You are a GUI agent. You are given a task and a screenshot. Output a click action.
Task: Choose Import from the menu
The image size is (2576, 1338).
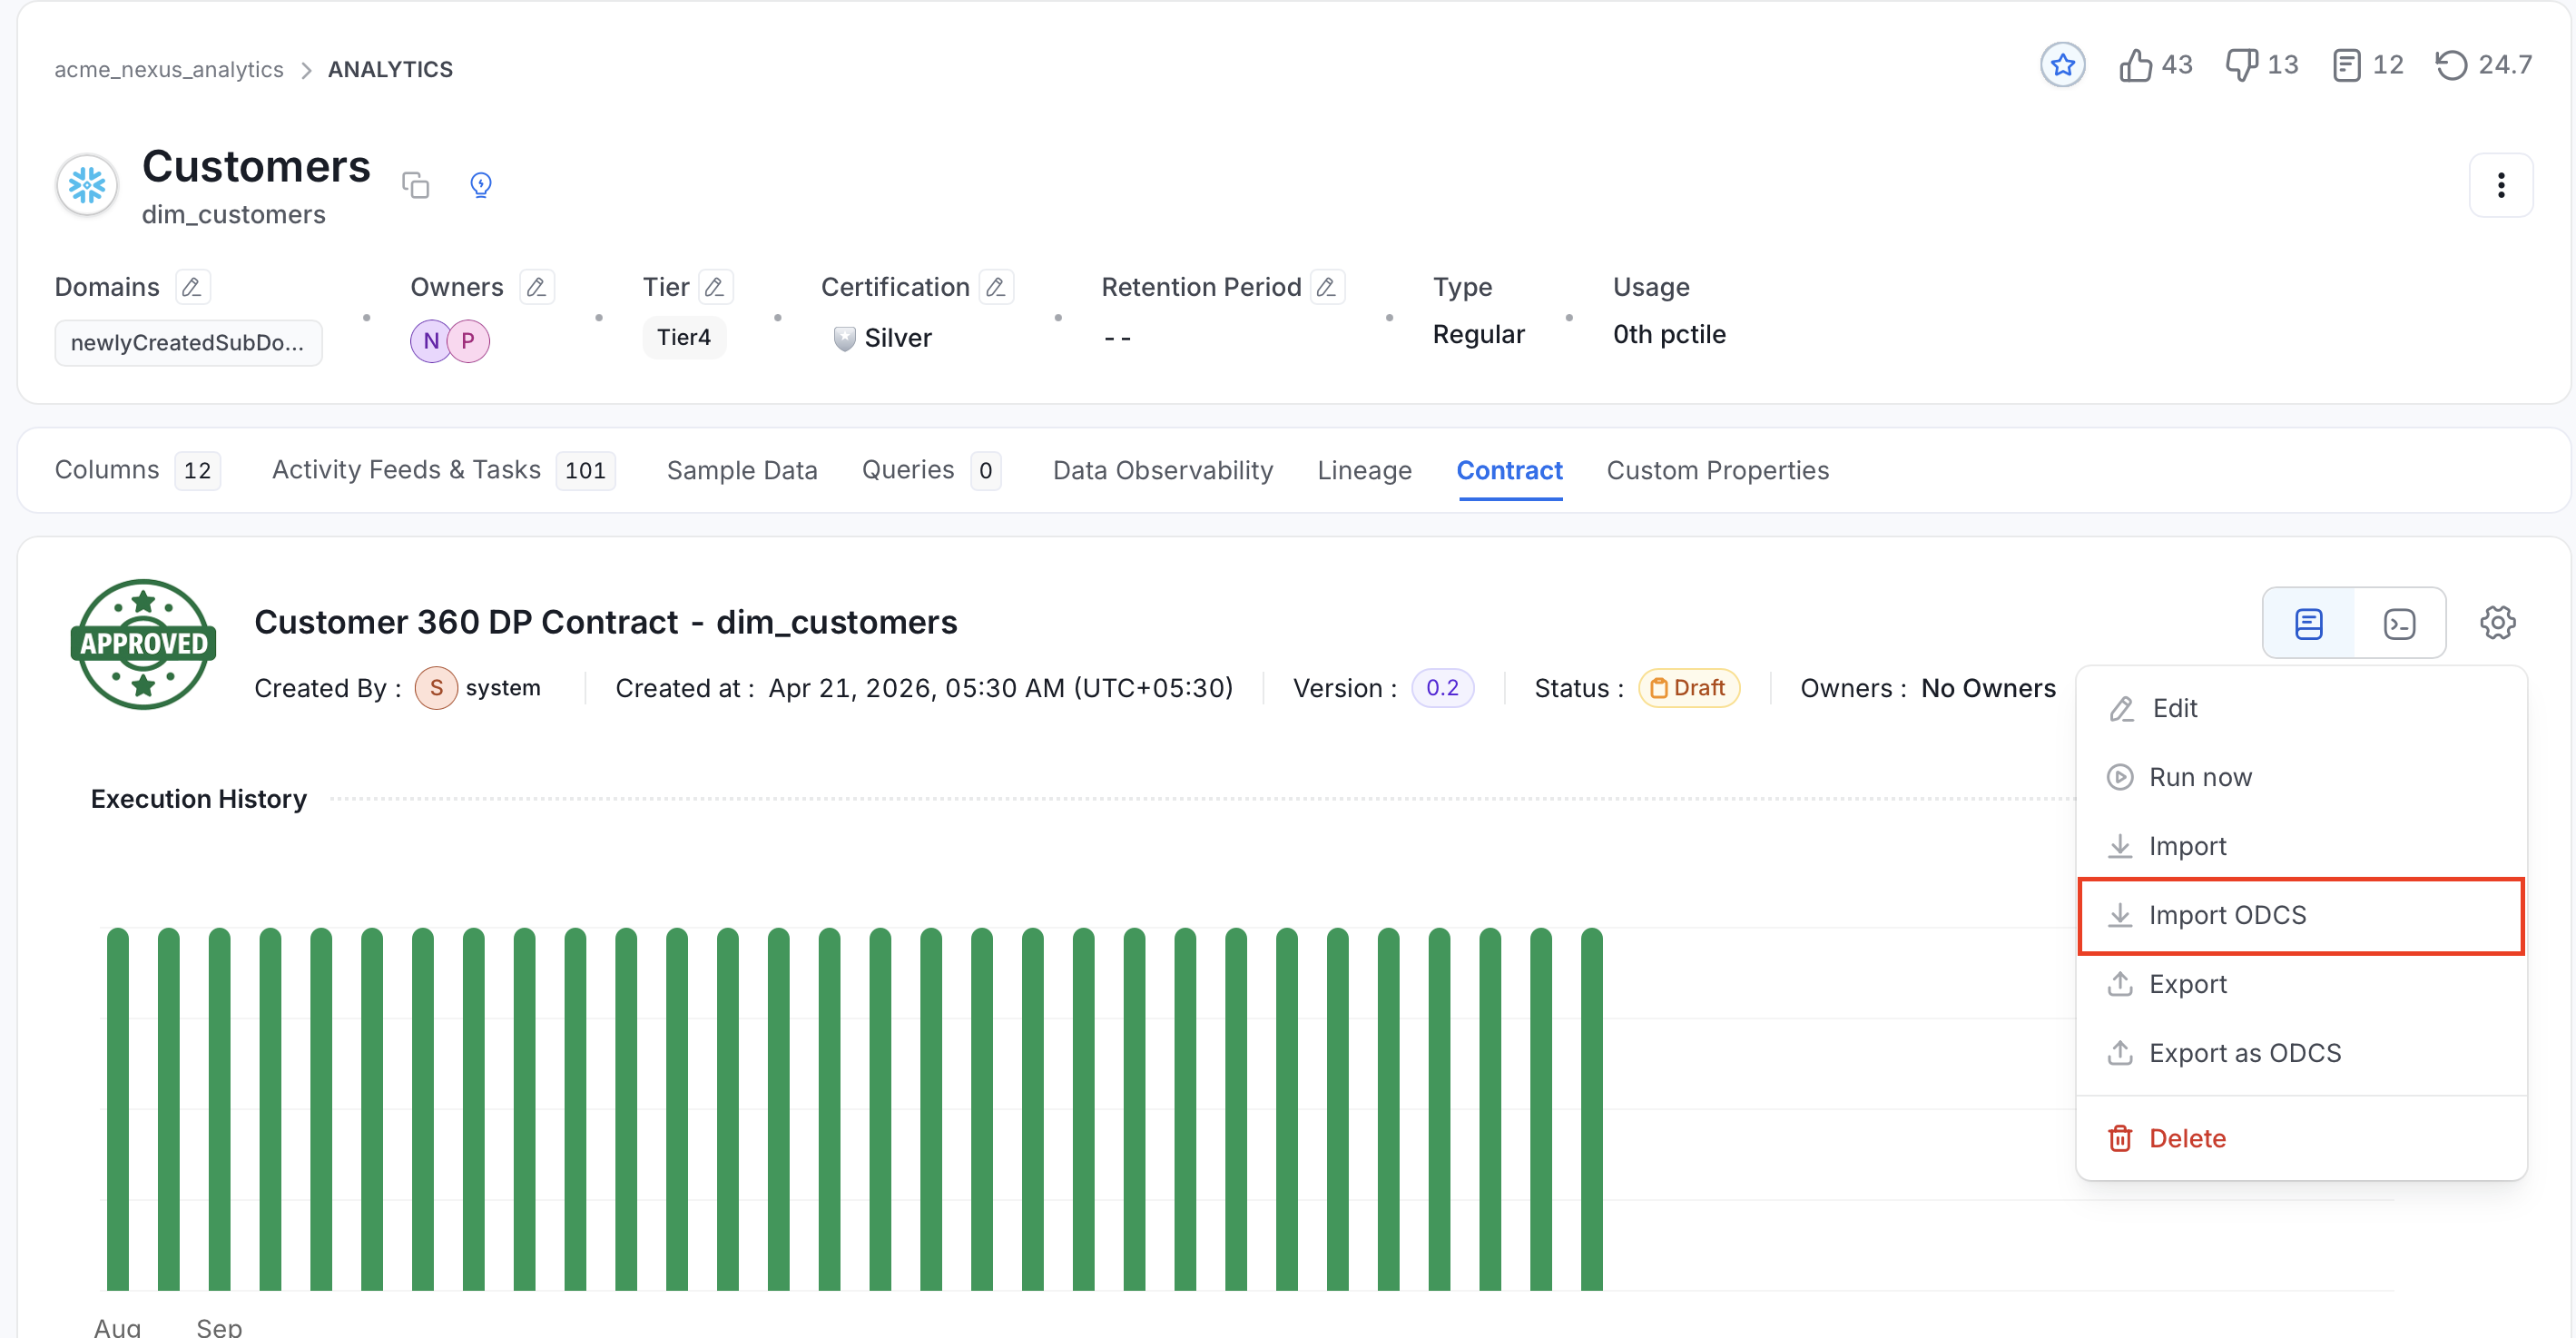2300,846
